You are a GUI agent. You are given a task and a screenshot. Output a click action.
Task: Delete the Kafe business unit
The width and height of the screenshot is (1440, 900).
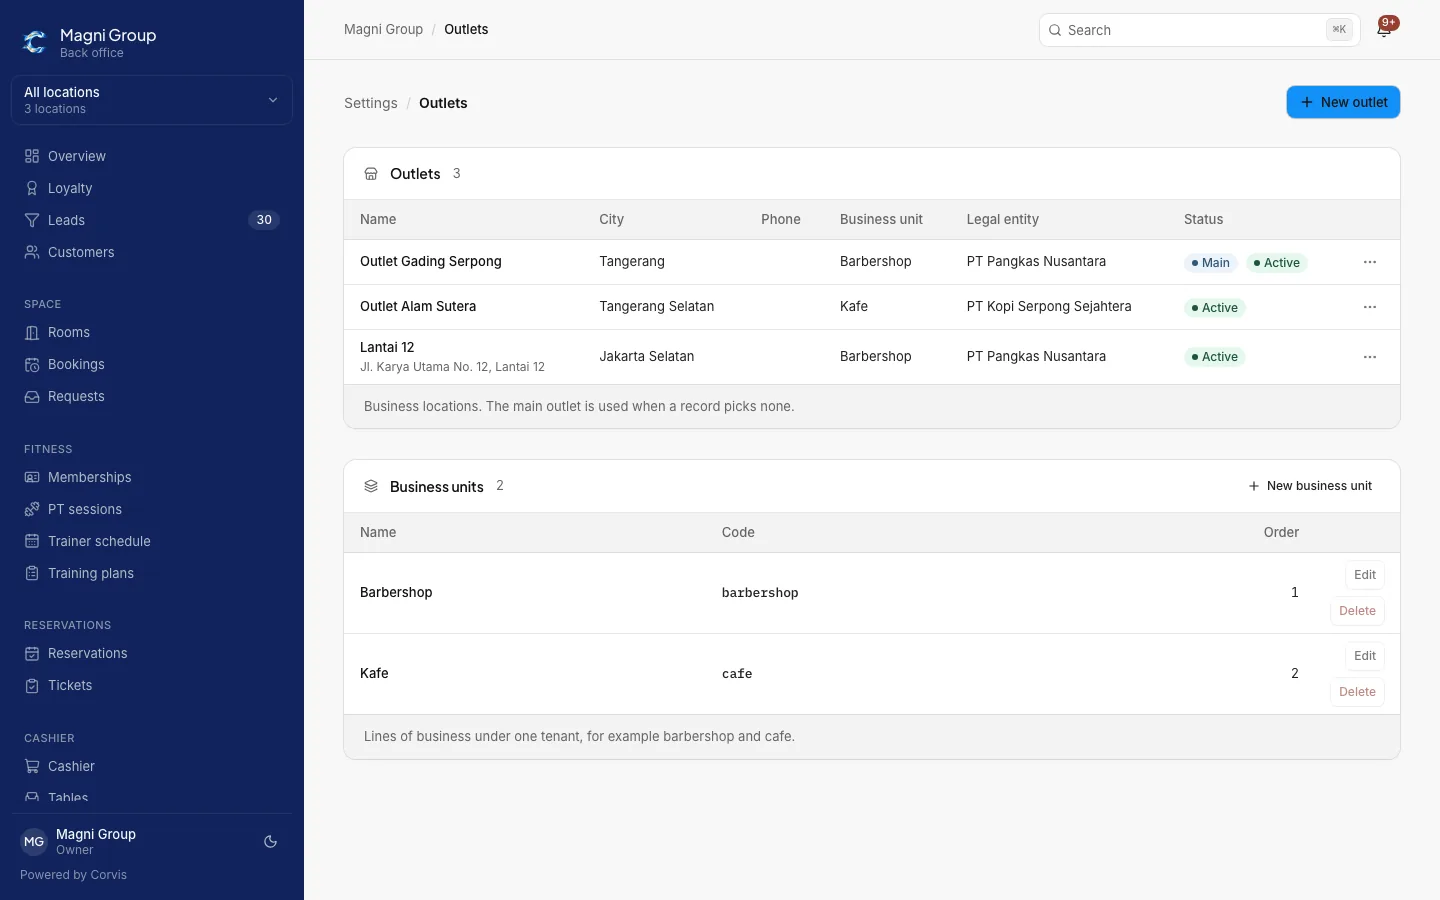coord(1357,692)
